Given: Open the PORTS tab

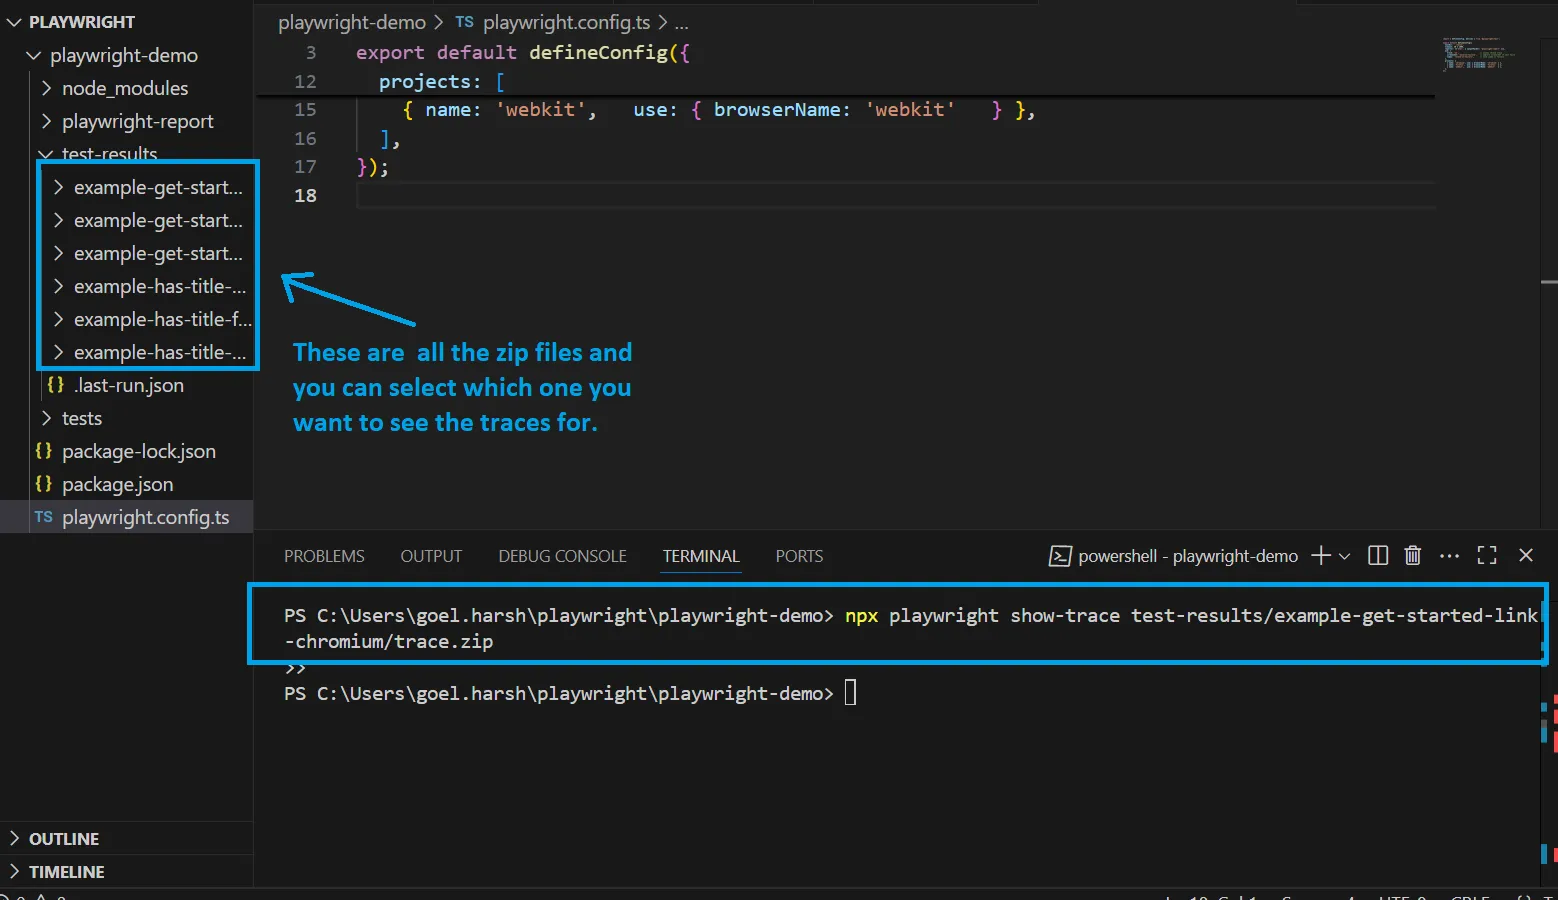Looking at the screenshot, I should pyautogui.click(x=799, y=556).
